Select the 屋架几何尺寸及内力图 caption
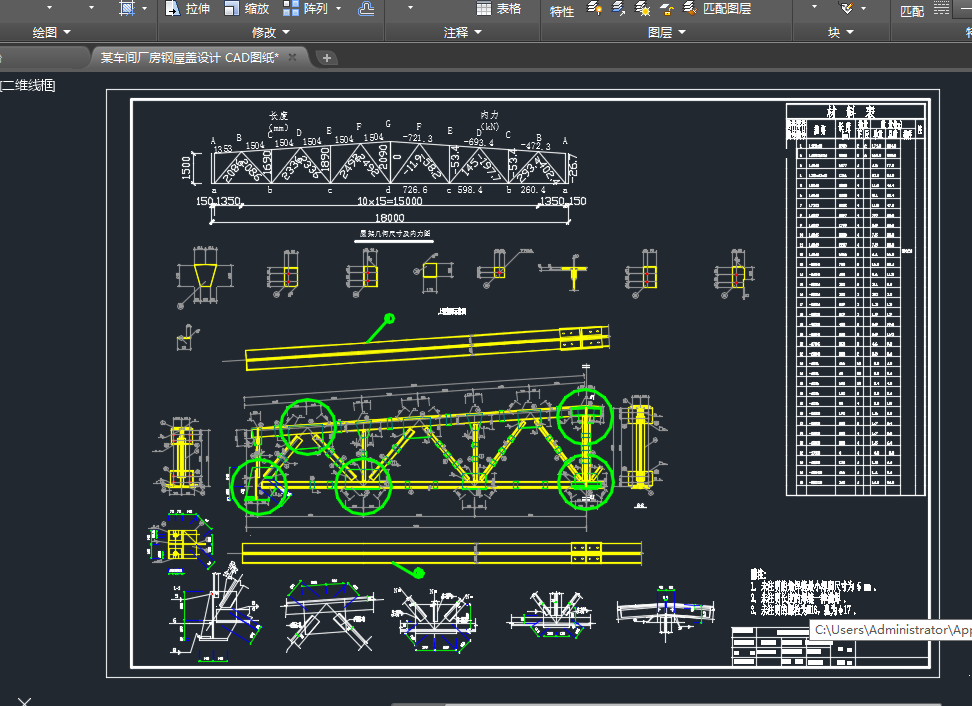The width and height of the screenshot is (972, 706). [x=395, y=234]
